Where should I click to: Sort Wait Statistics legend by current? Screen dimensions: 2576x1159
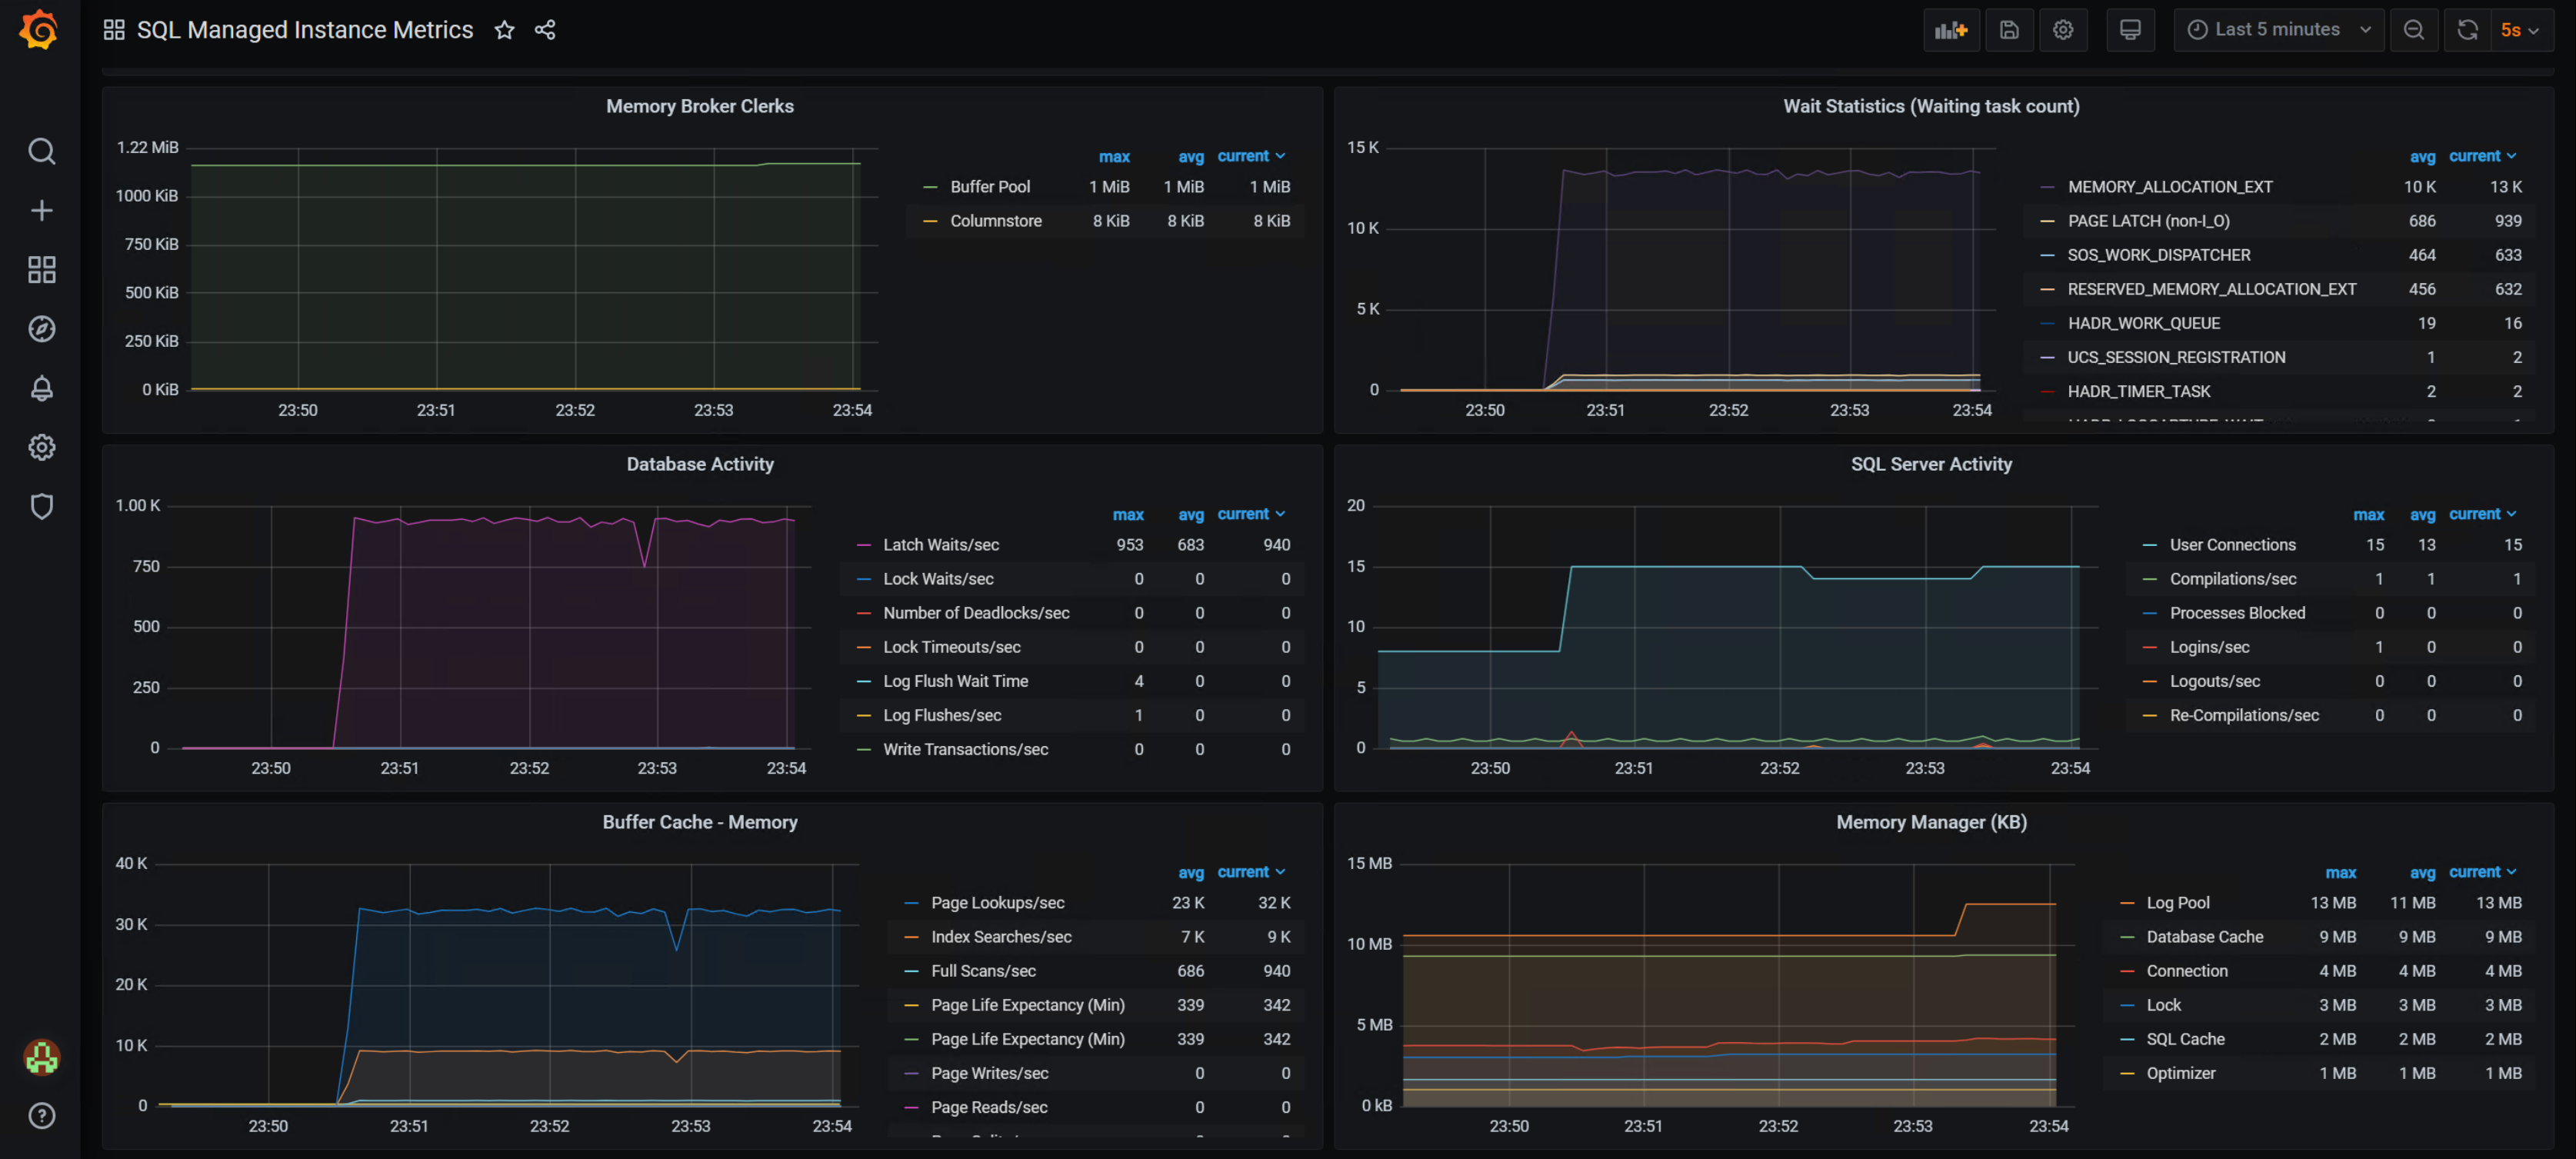[2482, 156]
